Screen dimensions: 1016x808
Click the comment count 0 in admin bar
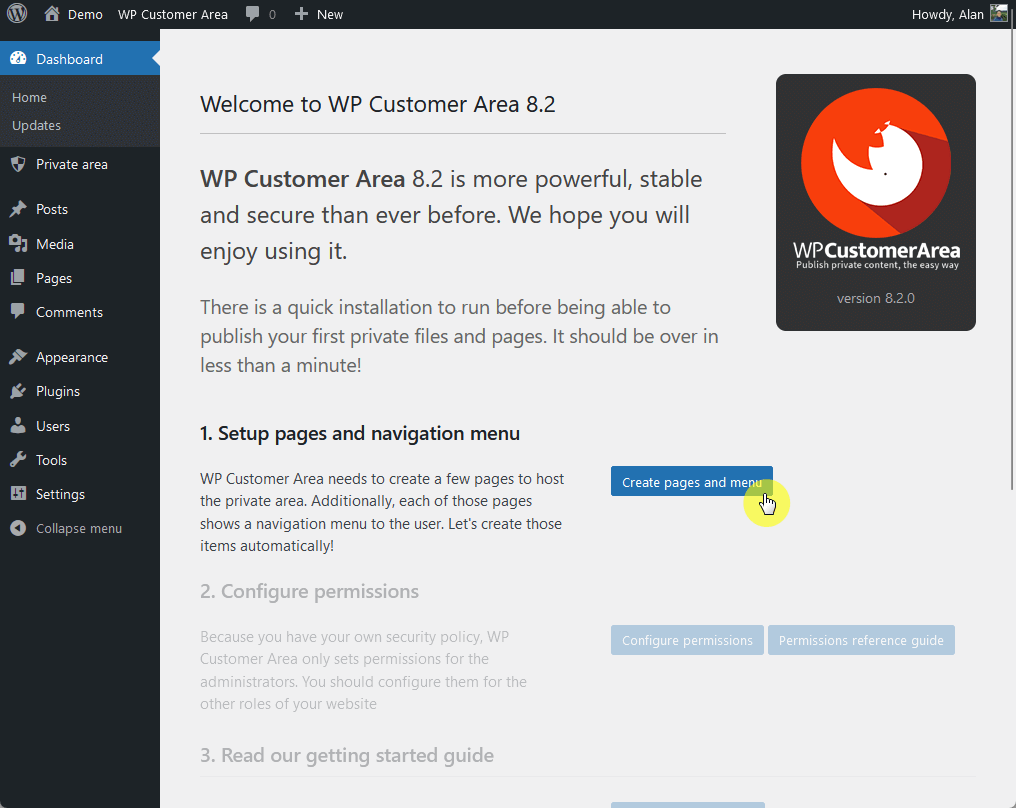click(x=272, y=14)
